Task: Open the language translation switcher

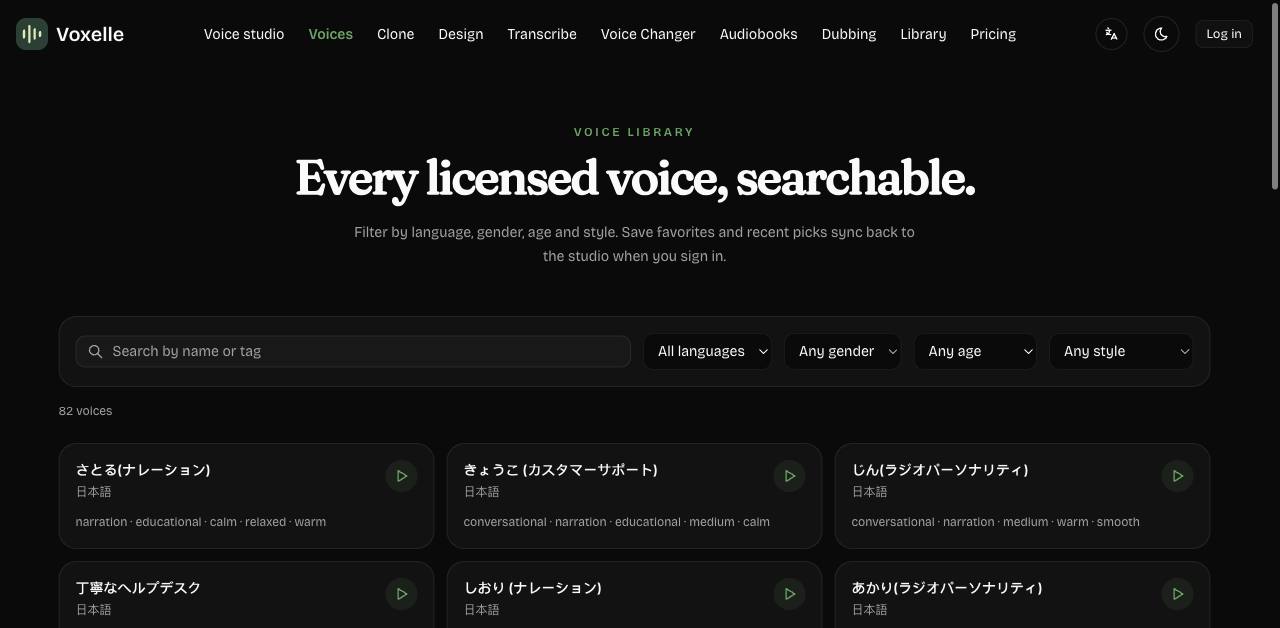Action: (1111, 34)
